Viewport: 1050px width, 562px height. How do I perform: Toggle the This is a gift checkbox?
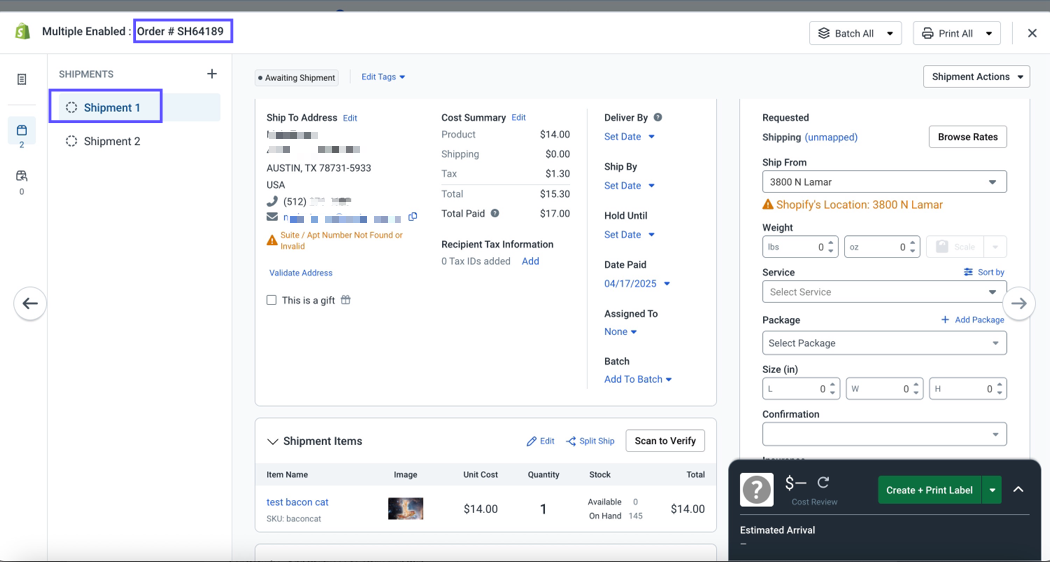271,300
